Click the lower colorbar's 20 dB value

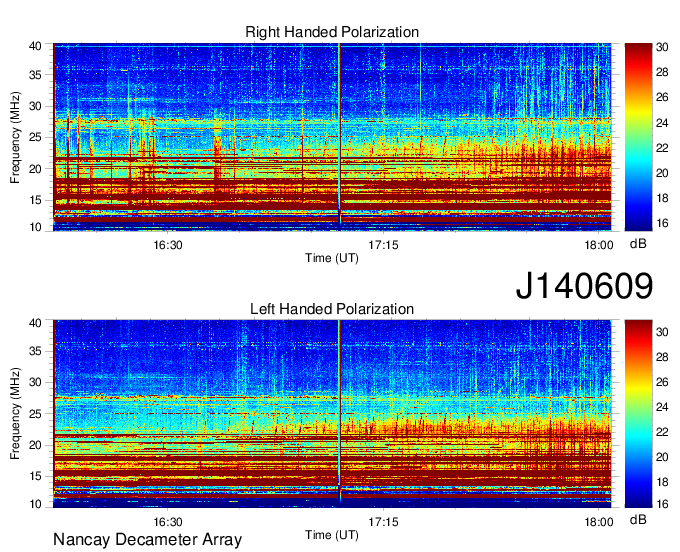point(662,457)
